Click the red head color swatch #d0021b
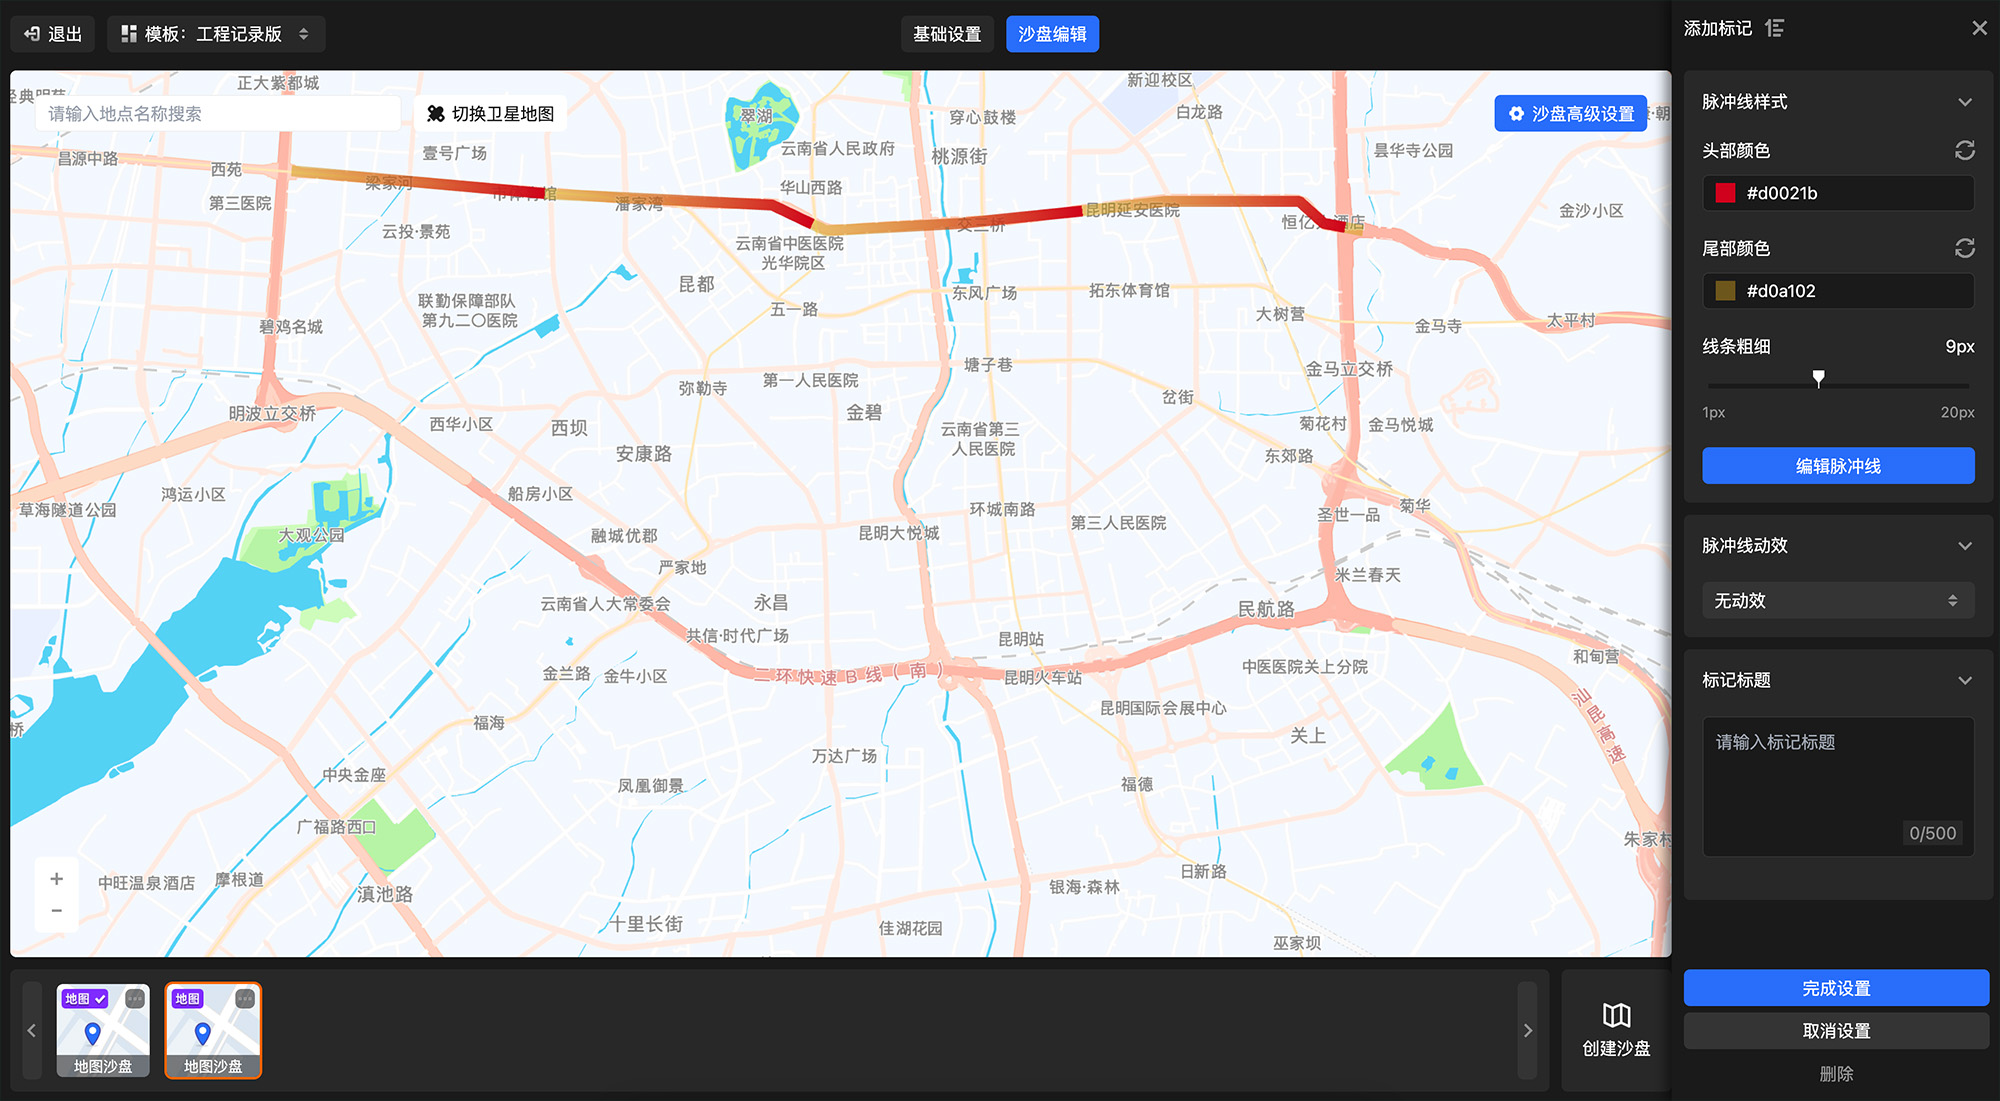This screenshot has height=1101, width=2000. point(1725,194)
